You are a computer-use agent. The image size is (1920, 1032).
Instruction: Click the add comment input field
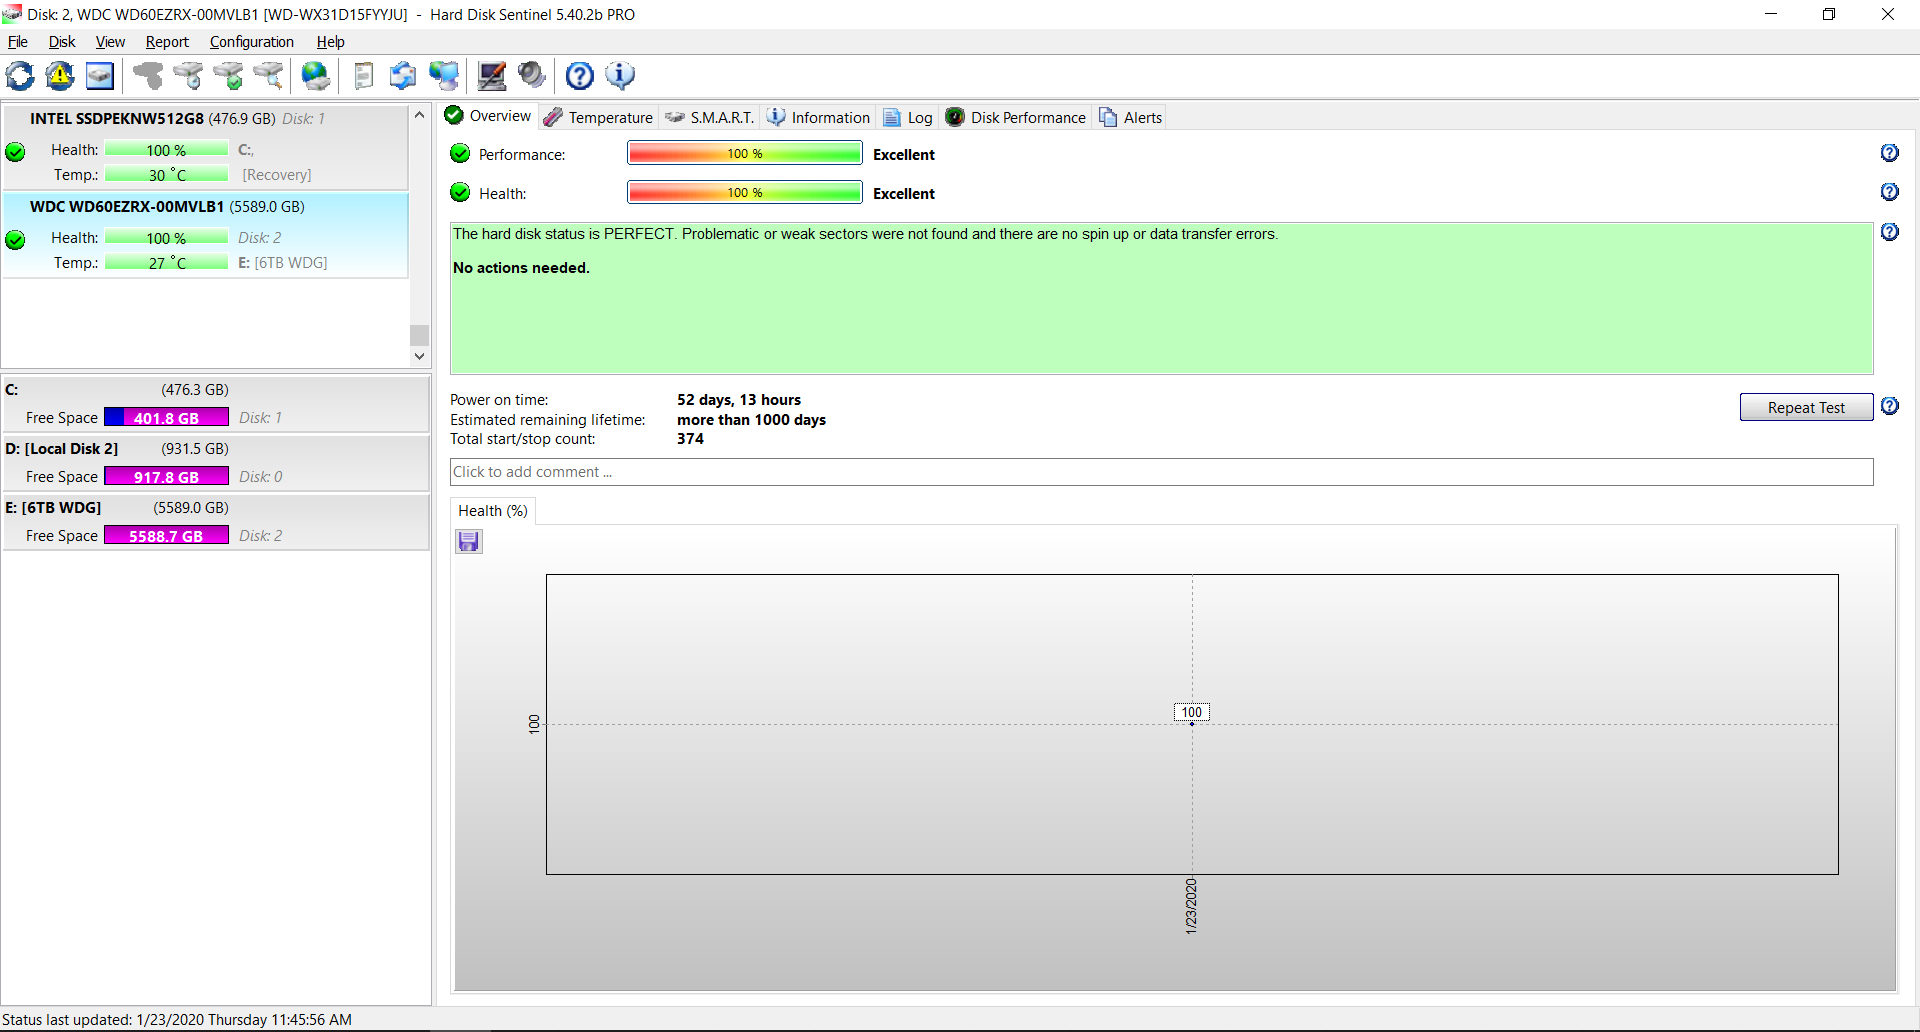1160,472
